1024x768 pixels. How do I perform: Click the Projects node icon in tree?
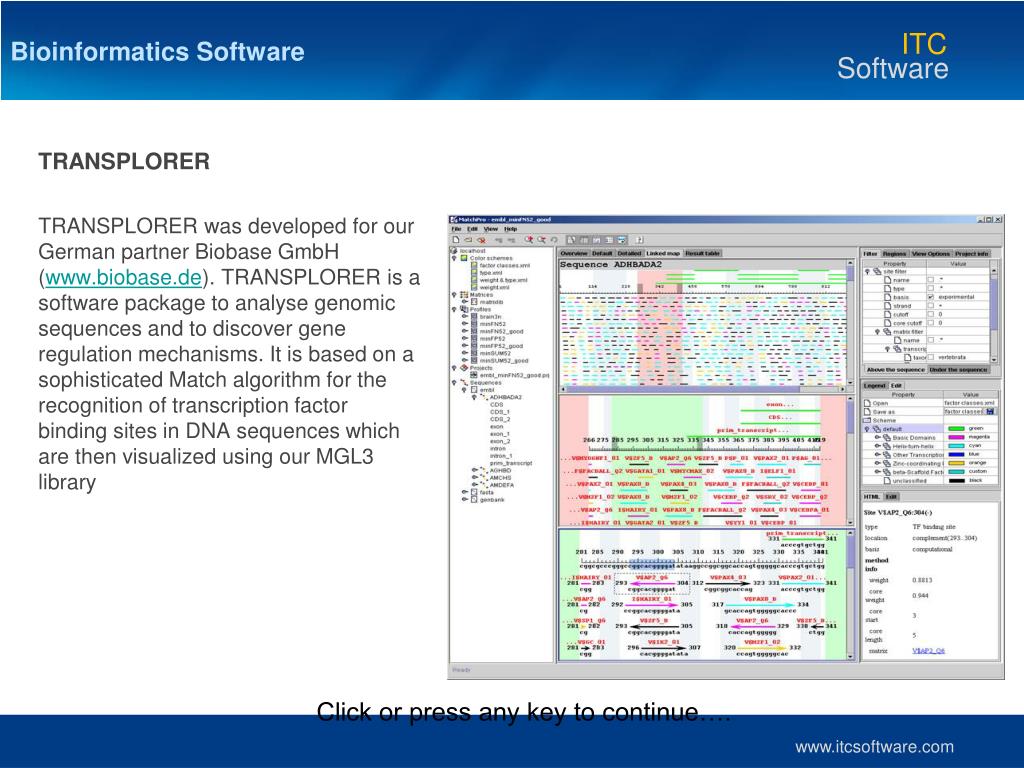click(x=464, y=368)
